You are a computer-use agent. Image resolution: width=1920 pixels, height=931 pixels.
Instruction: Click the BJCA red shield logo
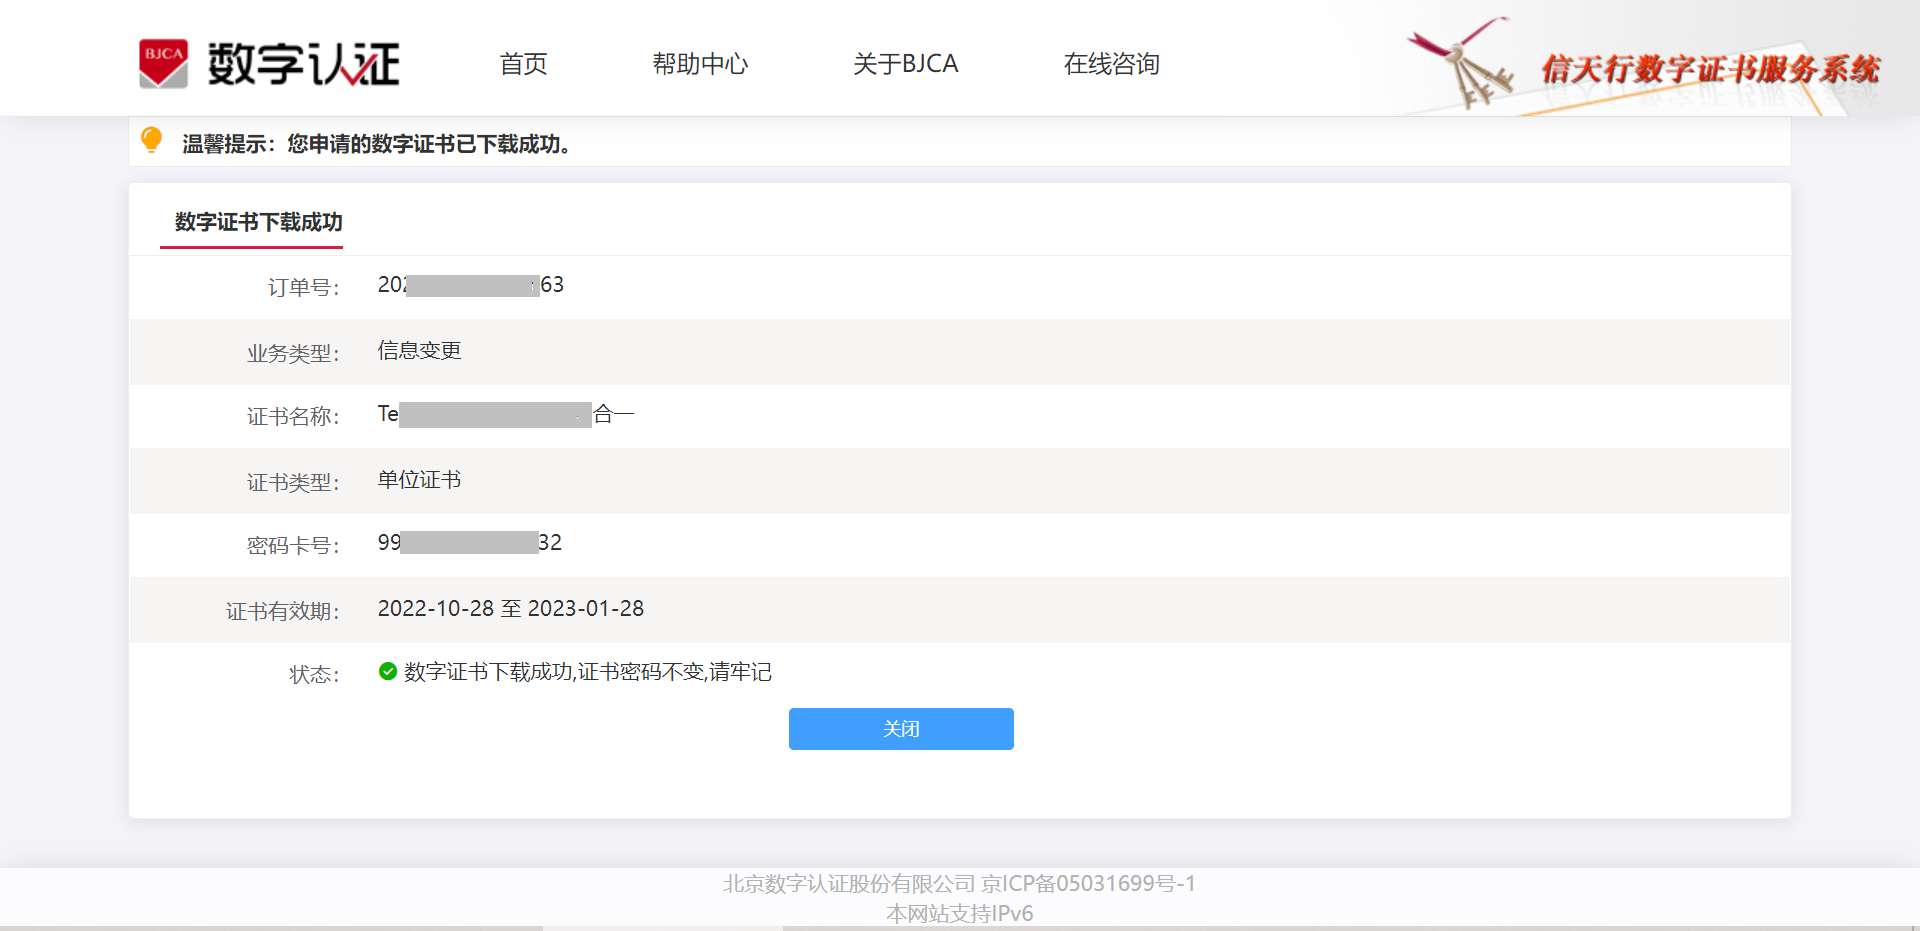163,64
